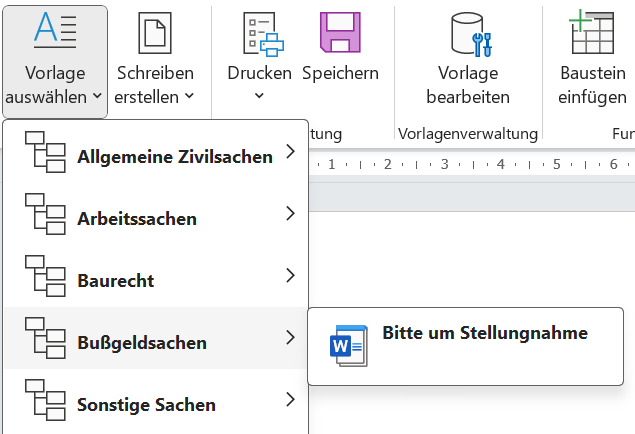
Task: Expand the Arbeitssachen submenu chevron
Action: (x=290, y=214)
